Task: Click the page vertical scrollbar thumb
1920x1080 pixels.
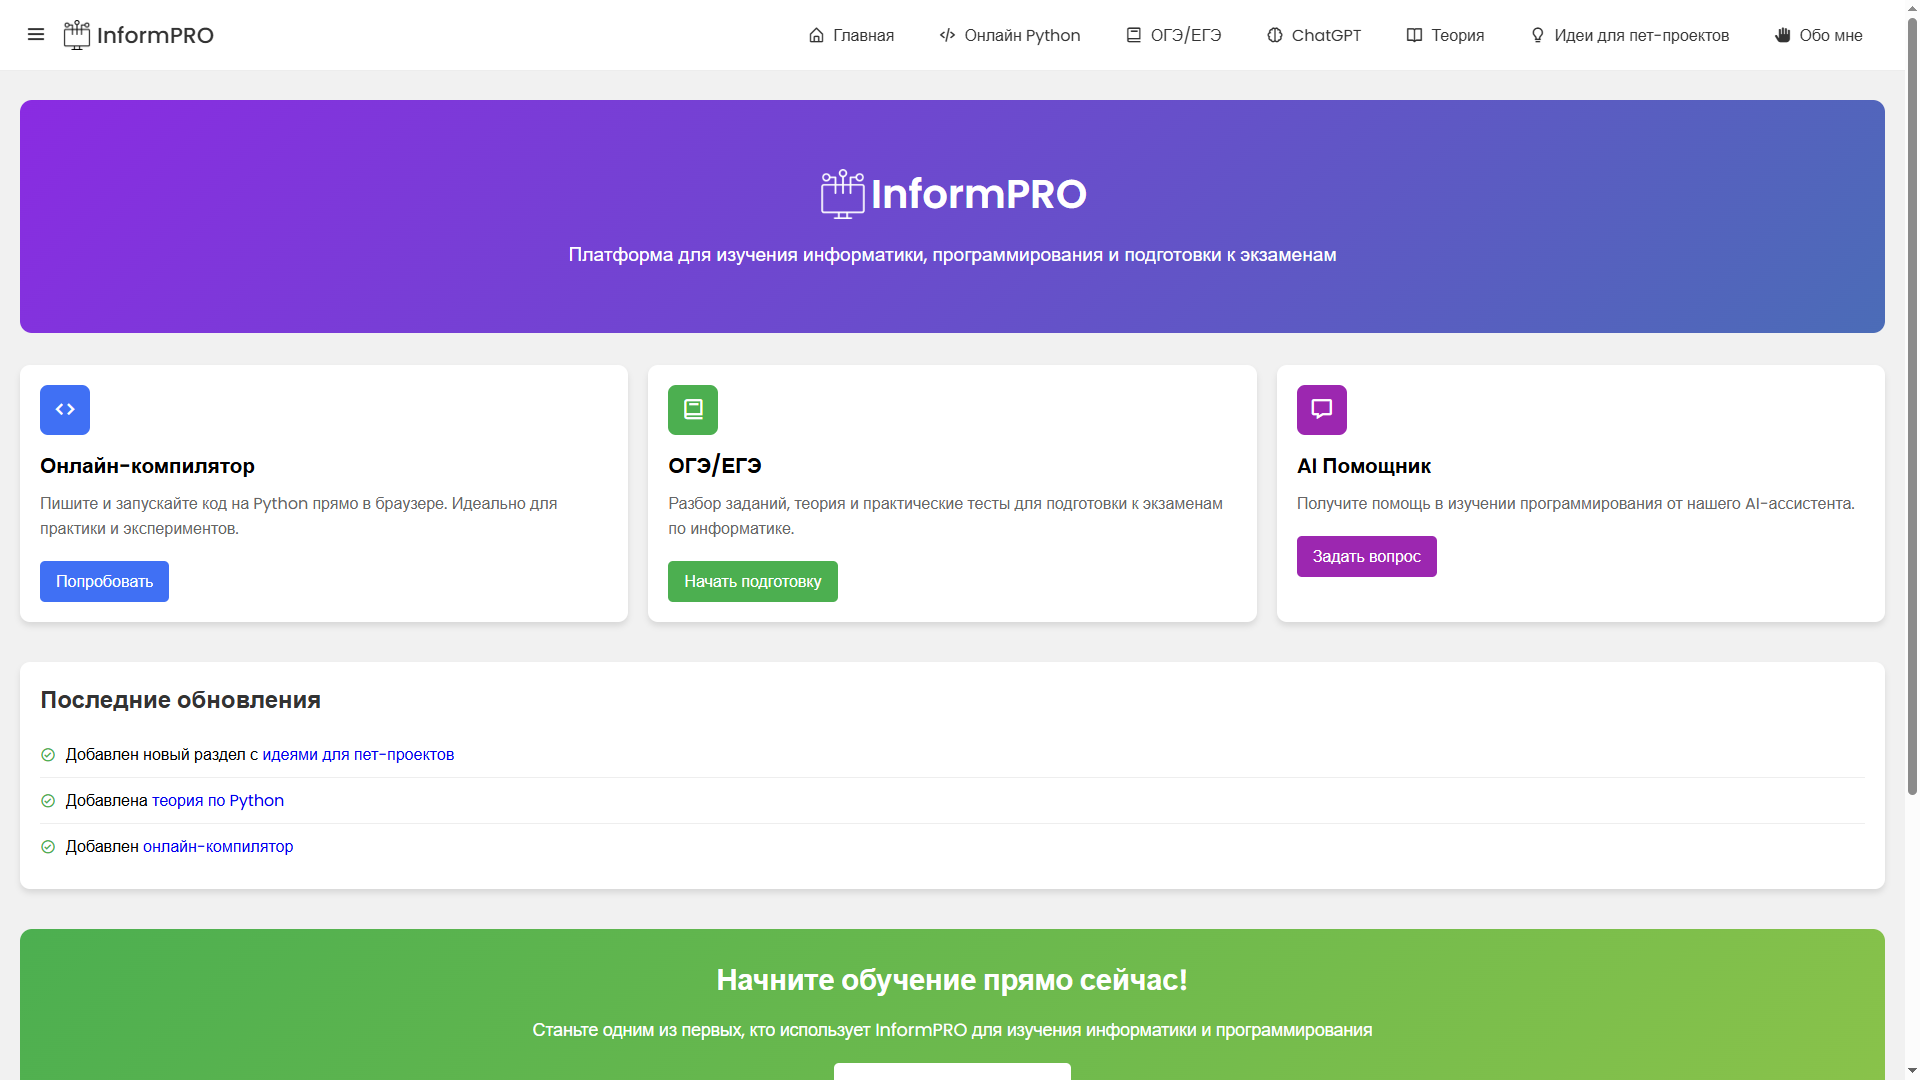Action: click(1912, 405)
